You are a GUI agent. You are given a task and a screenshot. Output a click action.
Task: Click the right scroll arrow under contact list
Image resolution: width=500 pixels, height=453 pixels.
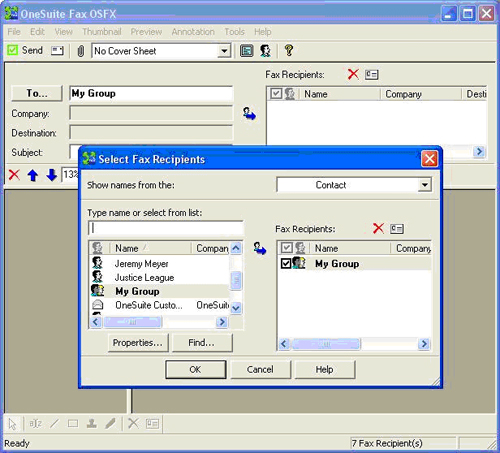[222, 322]
